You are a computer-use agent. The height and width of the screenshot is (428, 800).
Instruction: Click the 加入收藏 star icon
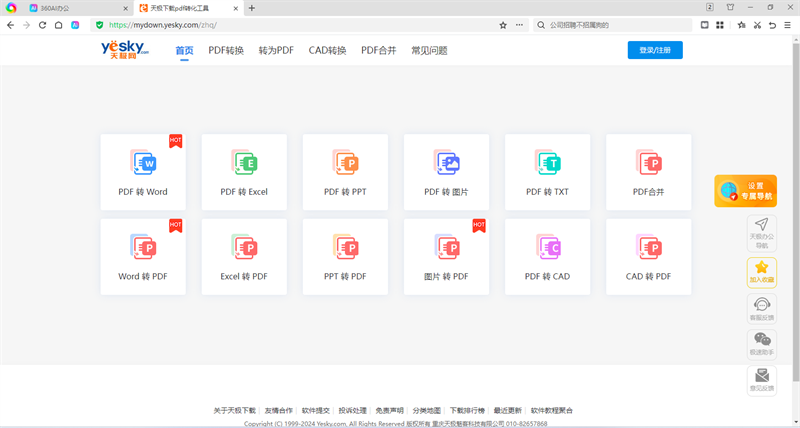coord(762,272)
